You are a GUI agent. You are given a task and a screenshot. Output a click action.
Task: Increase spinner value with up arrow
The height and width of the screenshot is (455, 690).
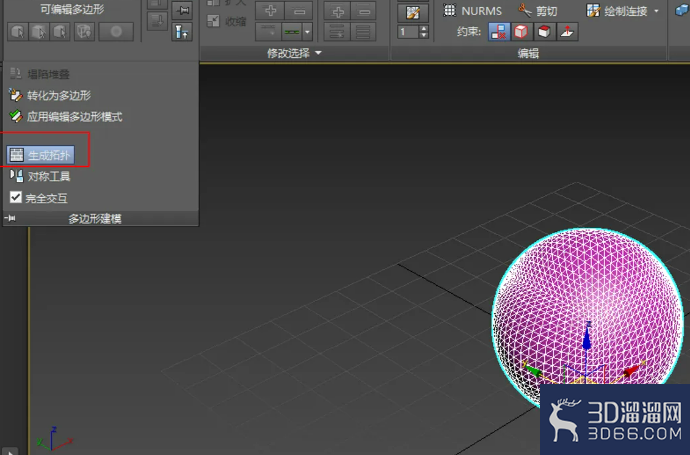[x=424, y=29]
